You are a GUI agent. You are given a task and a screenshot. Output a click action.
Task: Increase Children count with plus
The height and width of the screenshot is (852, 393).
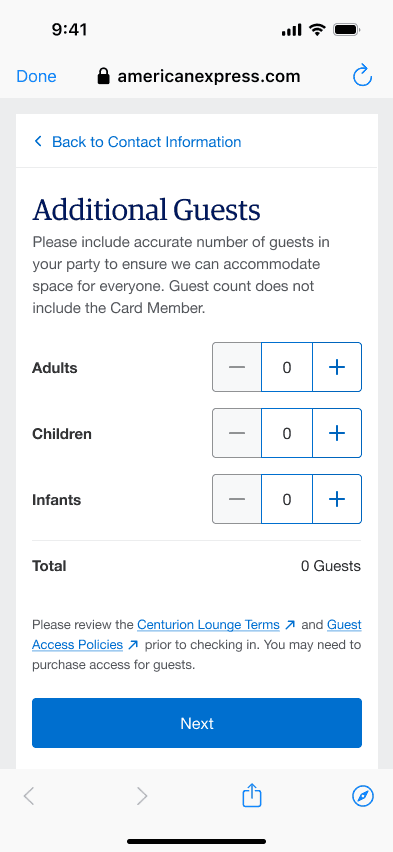(x=337, y=433)
